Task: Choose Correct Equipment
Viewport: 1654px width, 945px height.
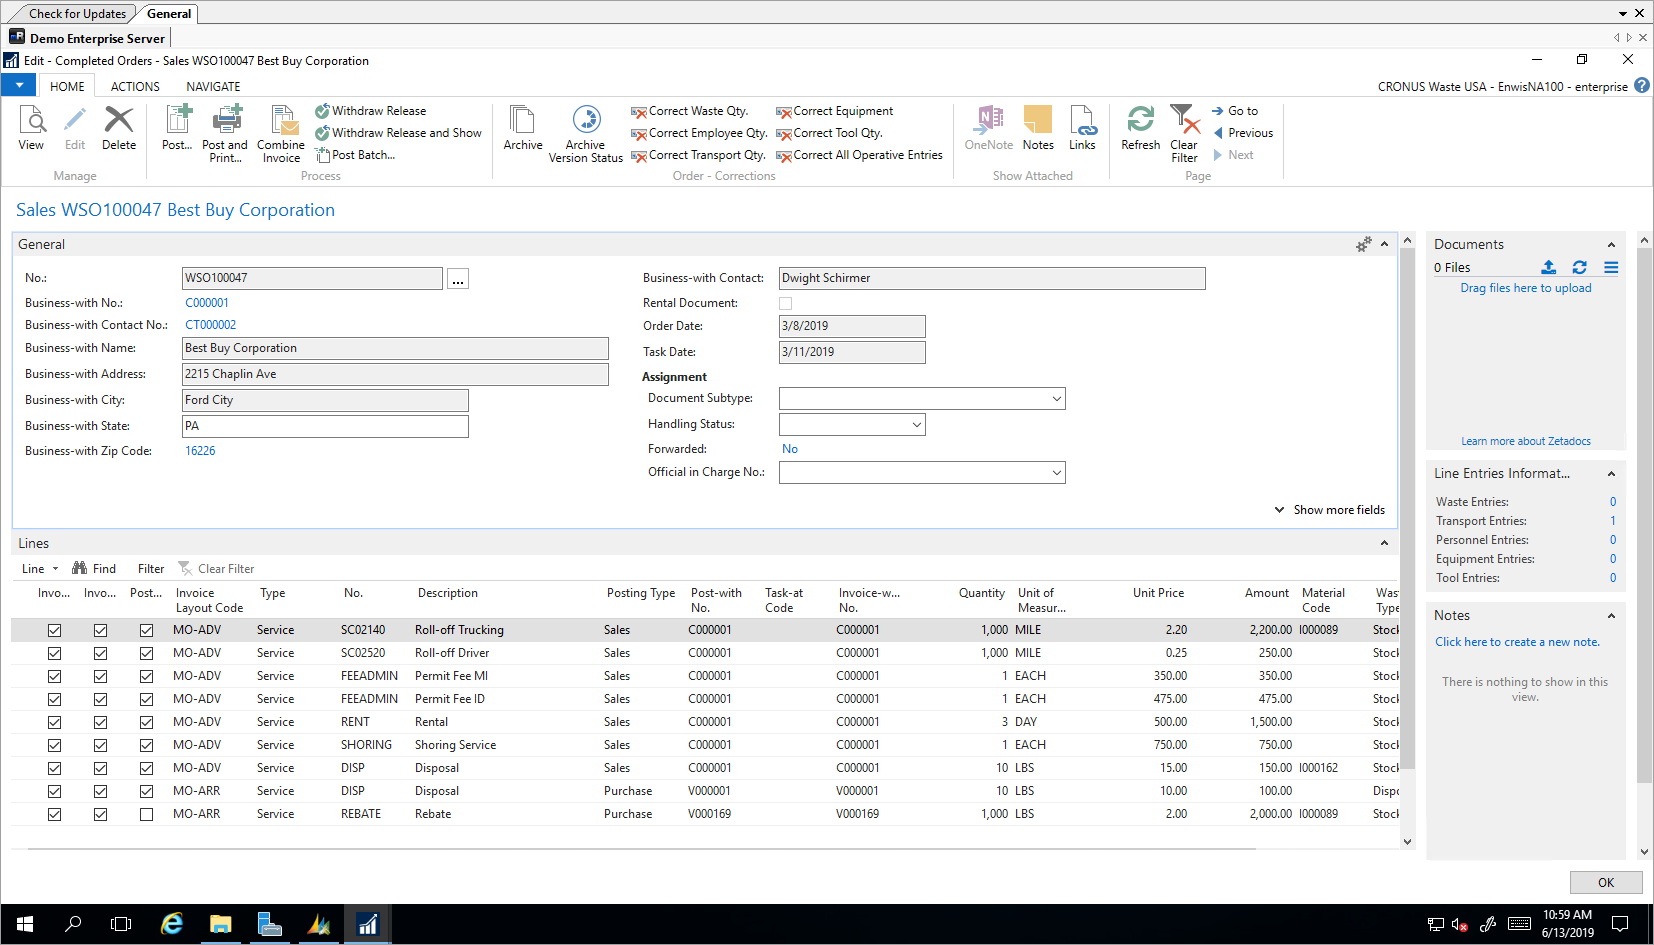Action: (835, 111)
